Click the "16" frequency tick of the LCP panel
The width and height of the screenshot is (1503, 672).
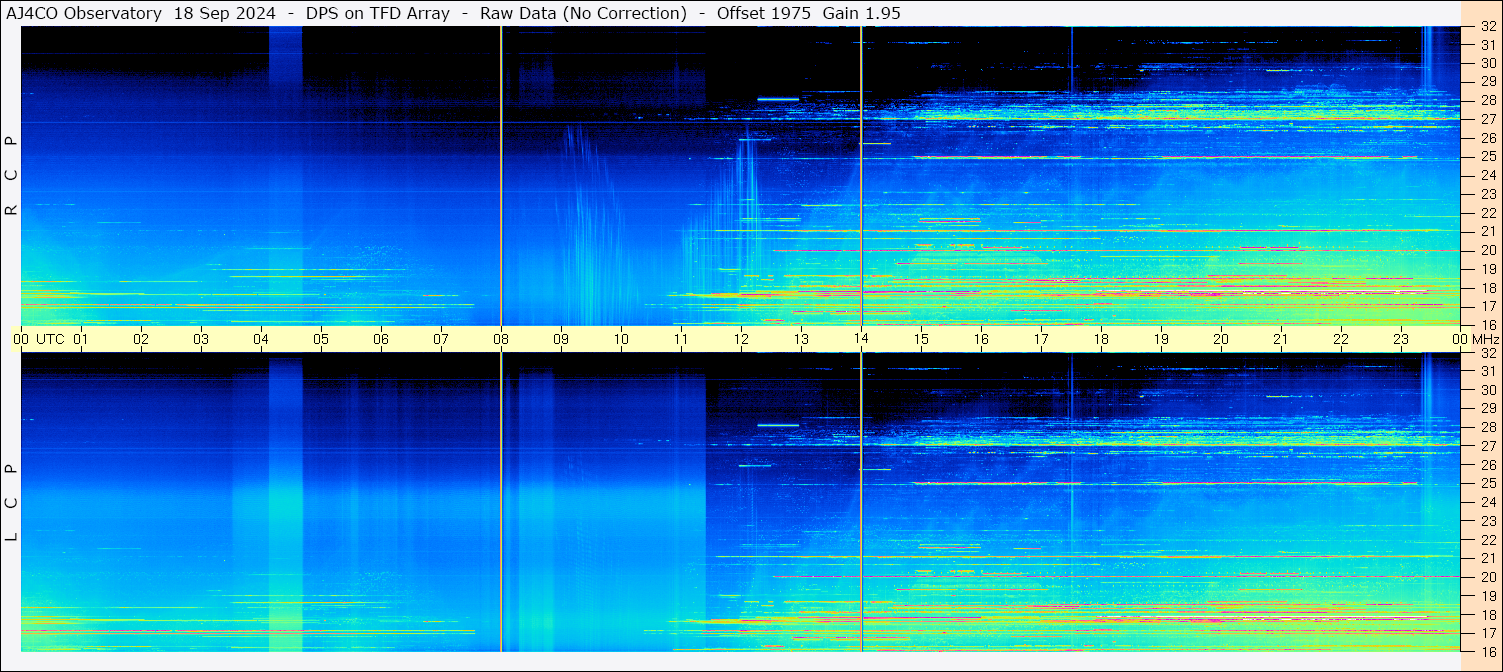1488,651
